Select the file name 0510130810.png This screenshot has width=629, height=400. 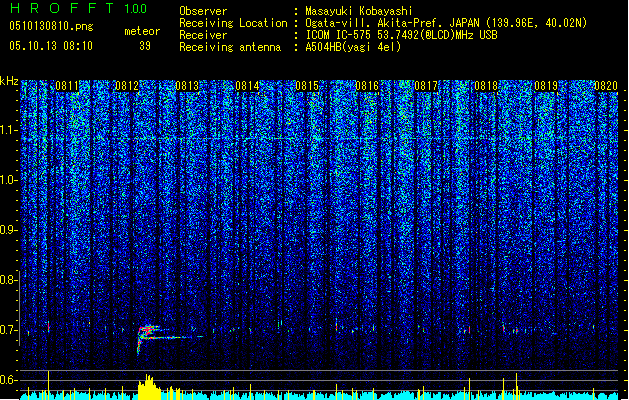tap(51, 26)
